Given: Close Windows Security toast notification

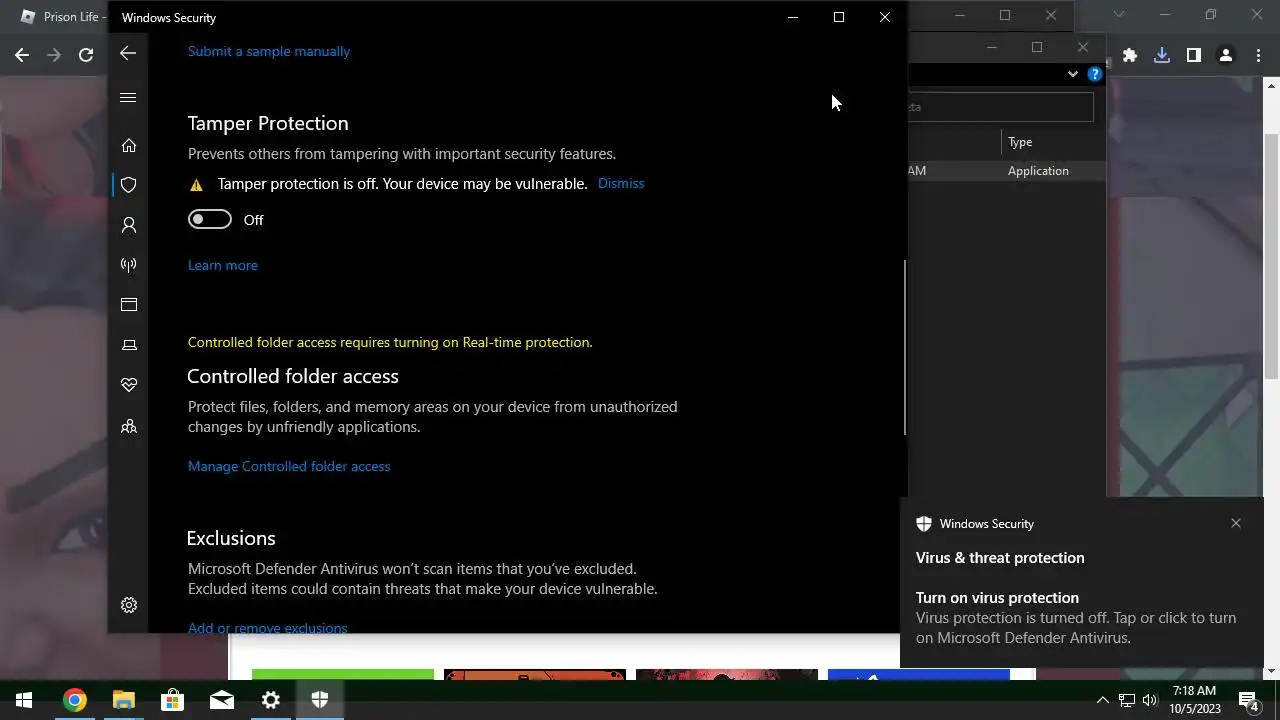Looking at the screenshot, I should point(1236,523).
